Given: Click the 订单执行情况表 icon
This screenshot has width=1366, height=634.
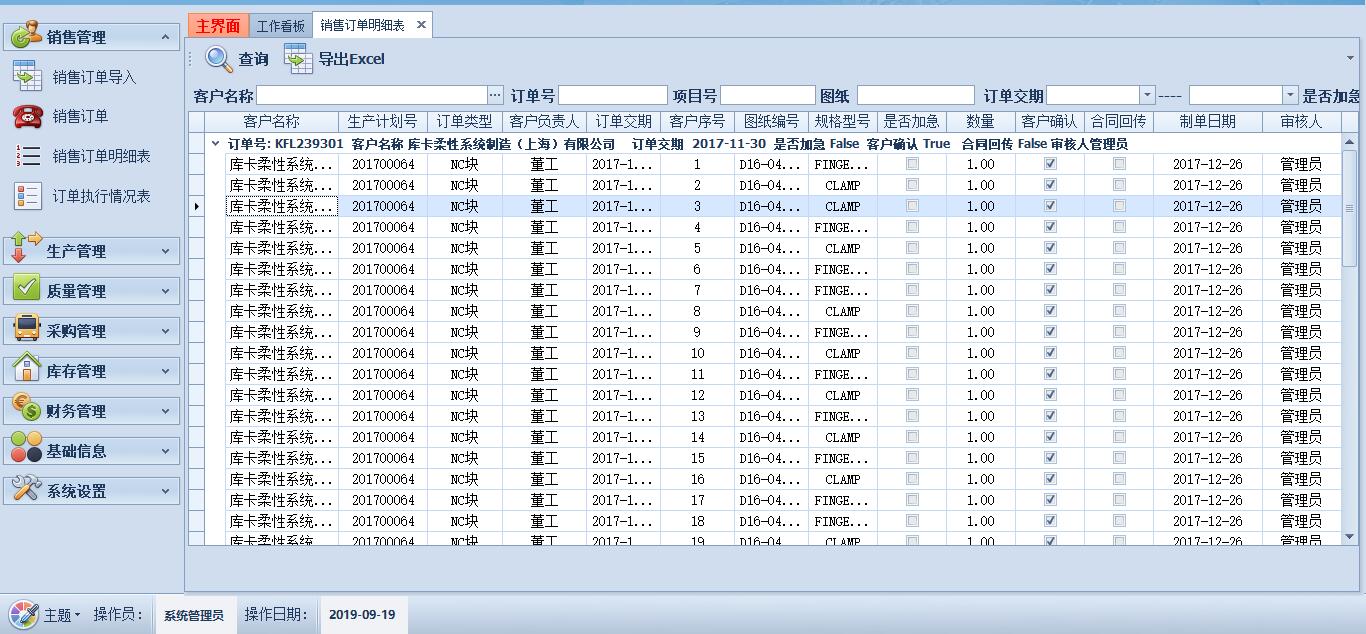Looking at the screenshot, I should click(27, 196).
